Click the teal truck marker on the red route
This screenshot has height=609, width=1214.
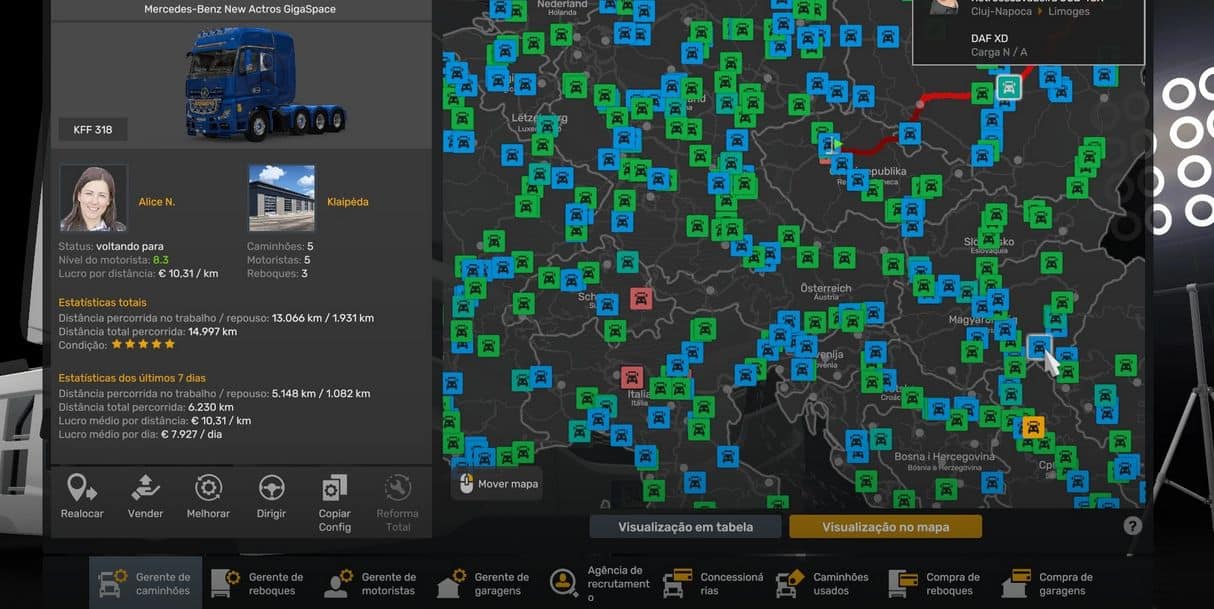pyautogui.click(x=1009, y=87)
